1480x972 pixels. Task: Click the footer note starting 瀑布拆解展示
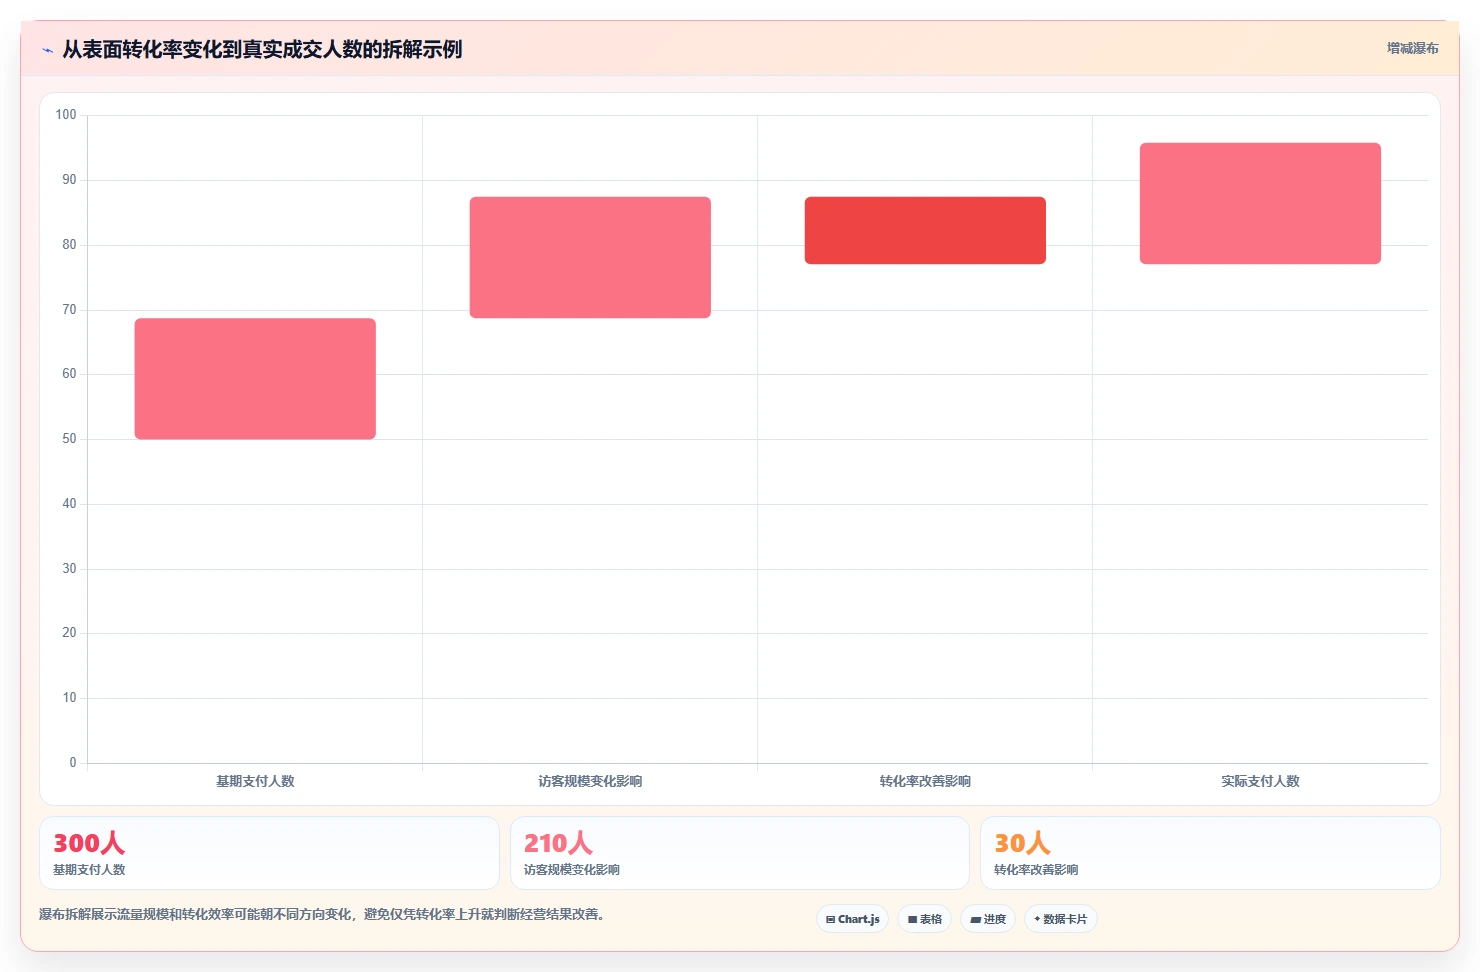(x=322, y=914)
